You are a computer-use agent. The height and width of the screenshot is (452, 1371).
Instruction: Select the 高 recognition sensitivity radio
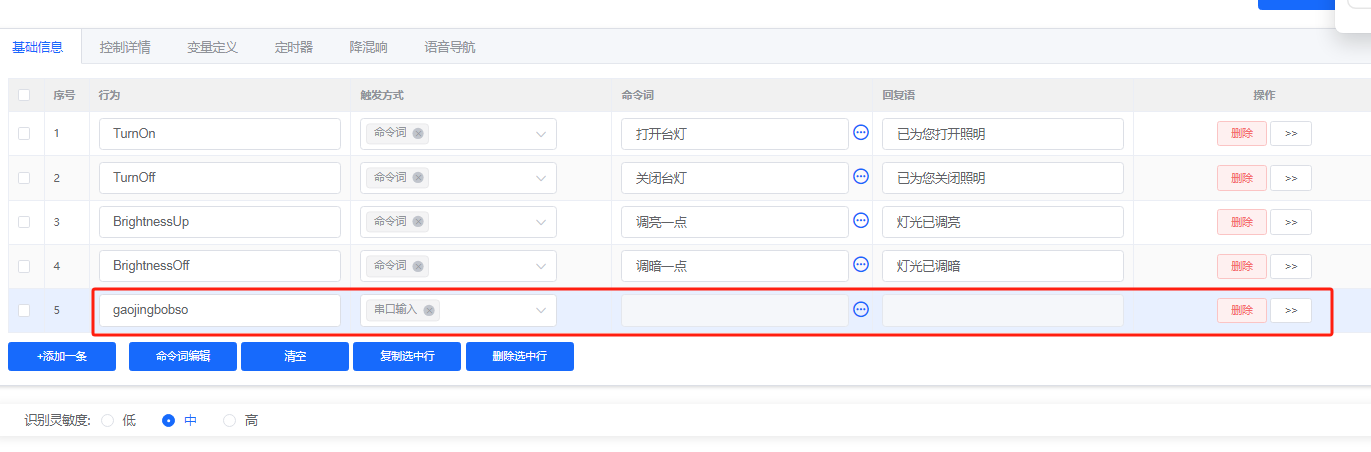click(230, 421)
